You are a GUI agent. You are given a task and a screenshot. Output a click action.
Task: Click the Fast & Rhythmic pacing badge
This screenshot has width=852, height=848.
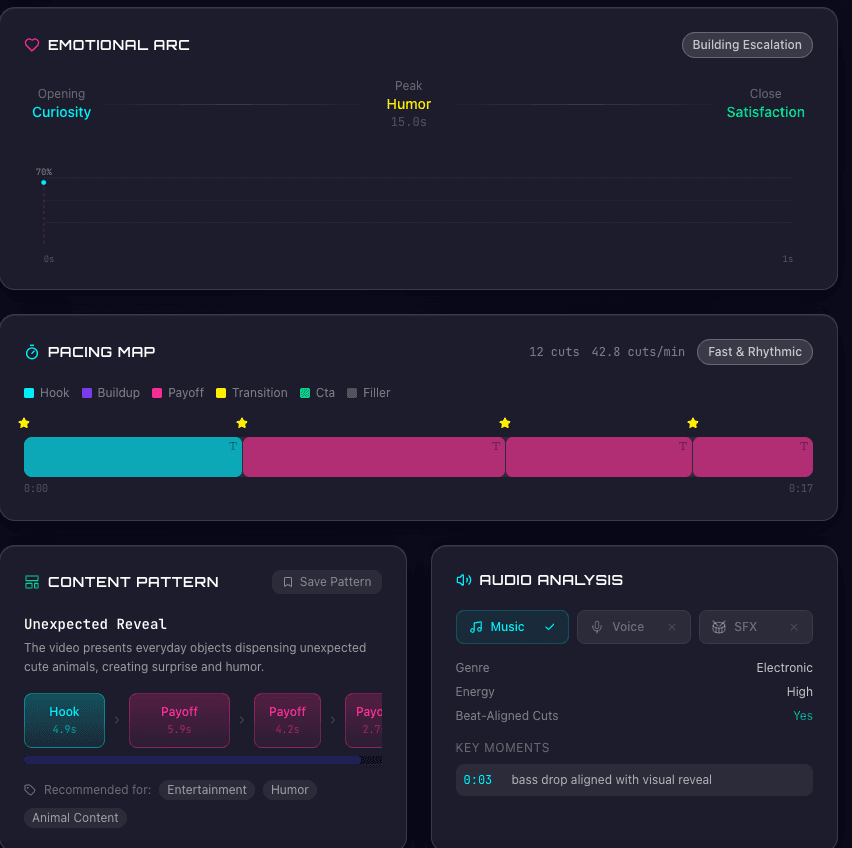(754, 352)
